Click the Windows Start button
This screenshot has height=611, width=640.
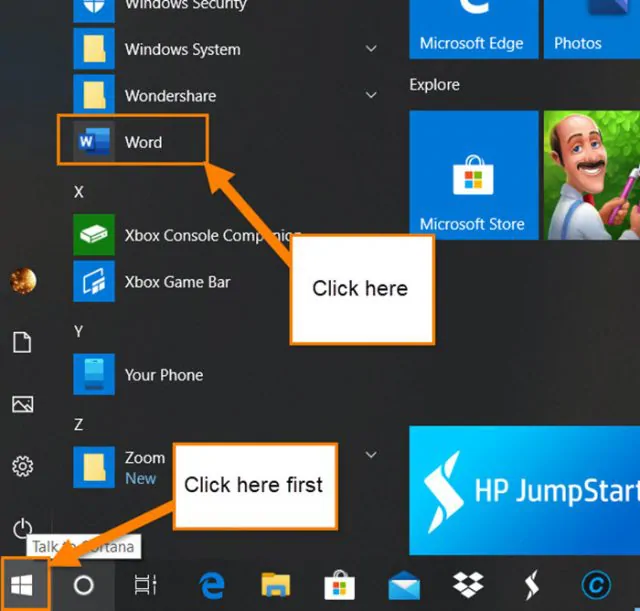pyautogui.click(x=22, y=585)
